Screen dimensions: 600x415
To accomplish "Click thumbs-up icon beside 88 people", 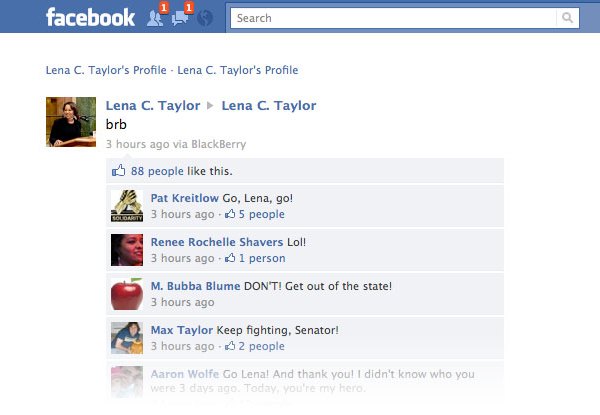I will pos(119,171).
